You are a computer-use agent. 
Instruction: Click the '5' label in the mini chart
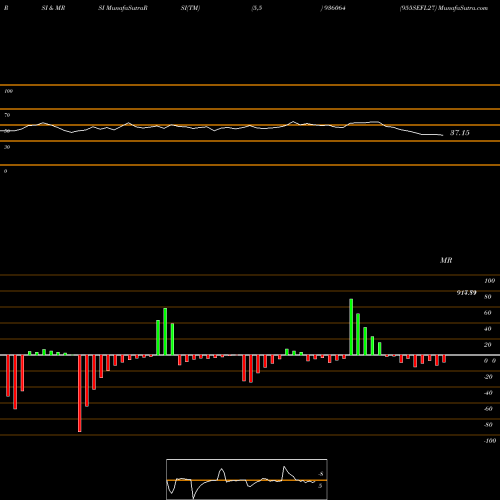click(x=320, y=486)
